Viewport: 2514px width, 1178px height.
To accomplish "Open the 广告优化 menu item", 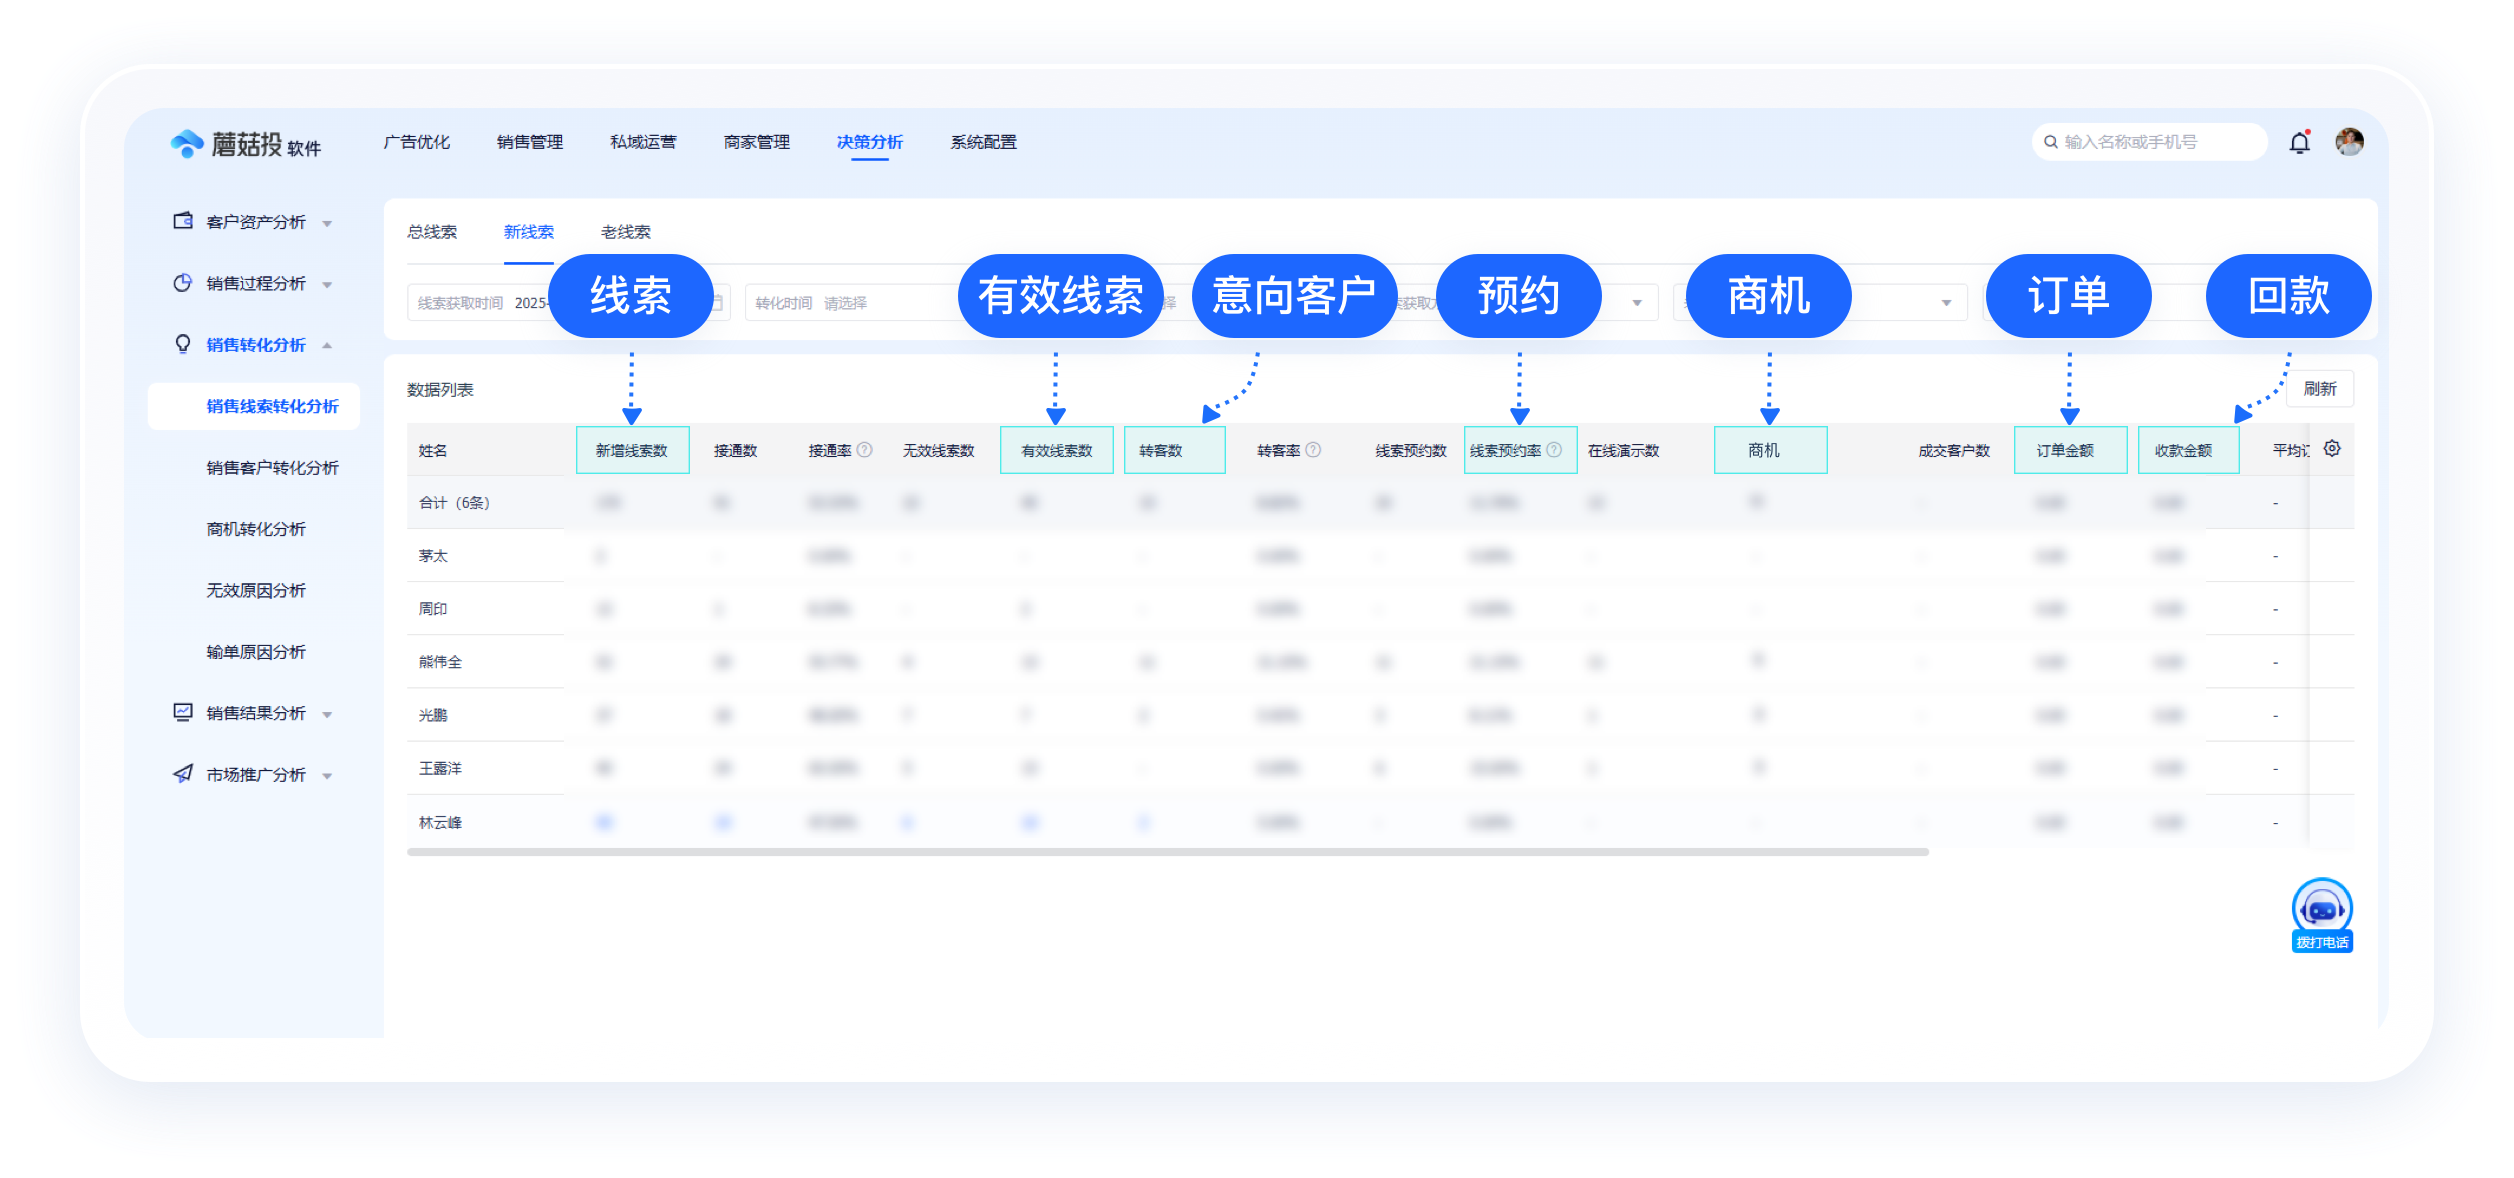I will tap(417, 142).
